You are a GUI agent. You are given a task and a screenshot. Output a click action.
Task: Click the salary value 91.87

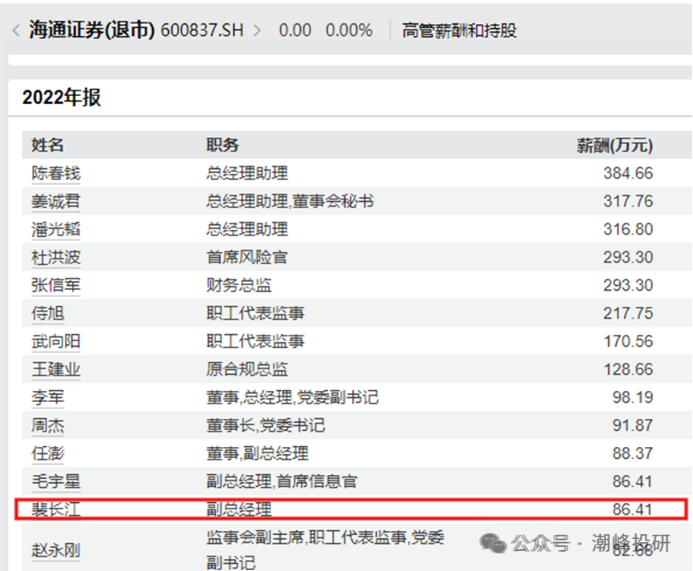(632, 426)
